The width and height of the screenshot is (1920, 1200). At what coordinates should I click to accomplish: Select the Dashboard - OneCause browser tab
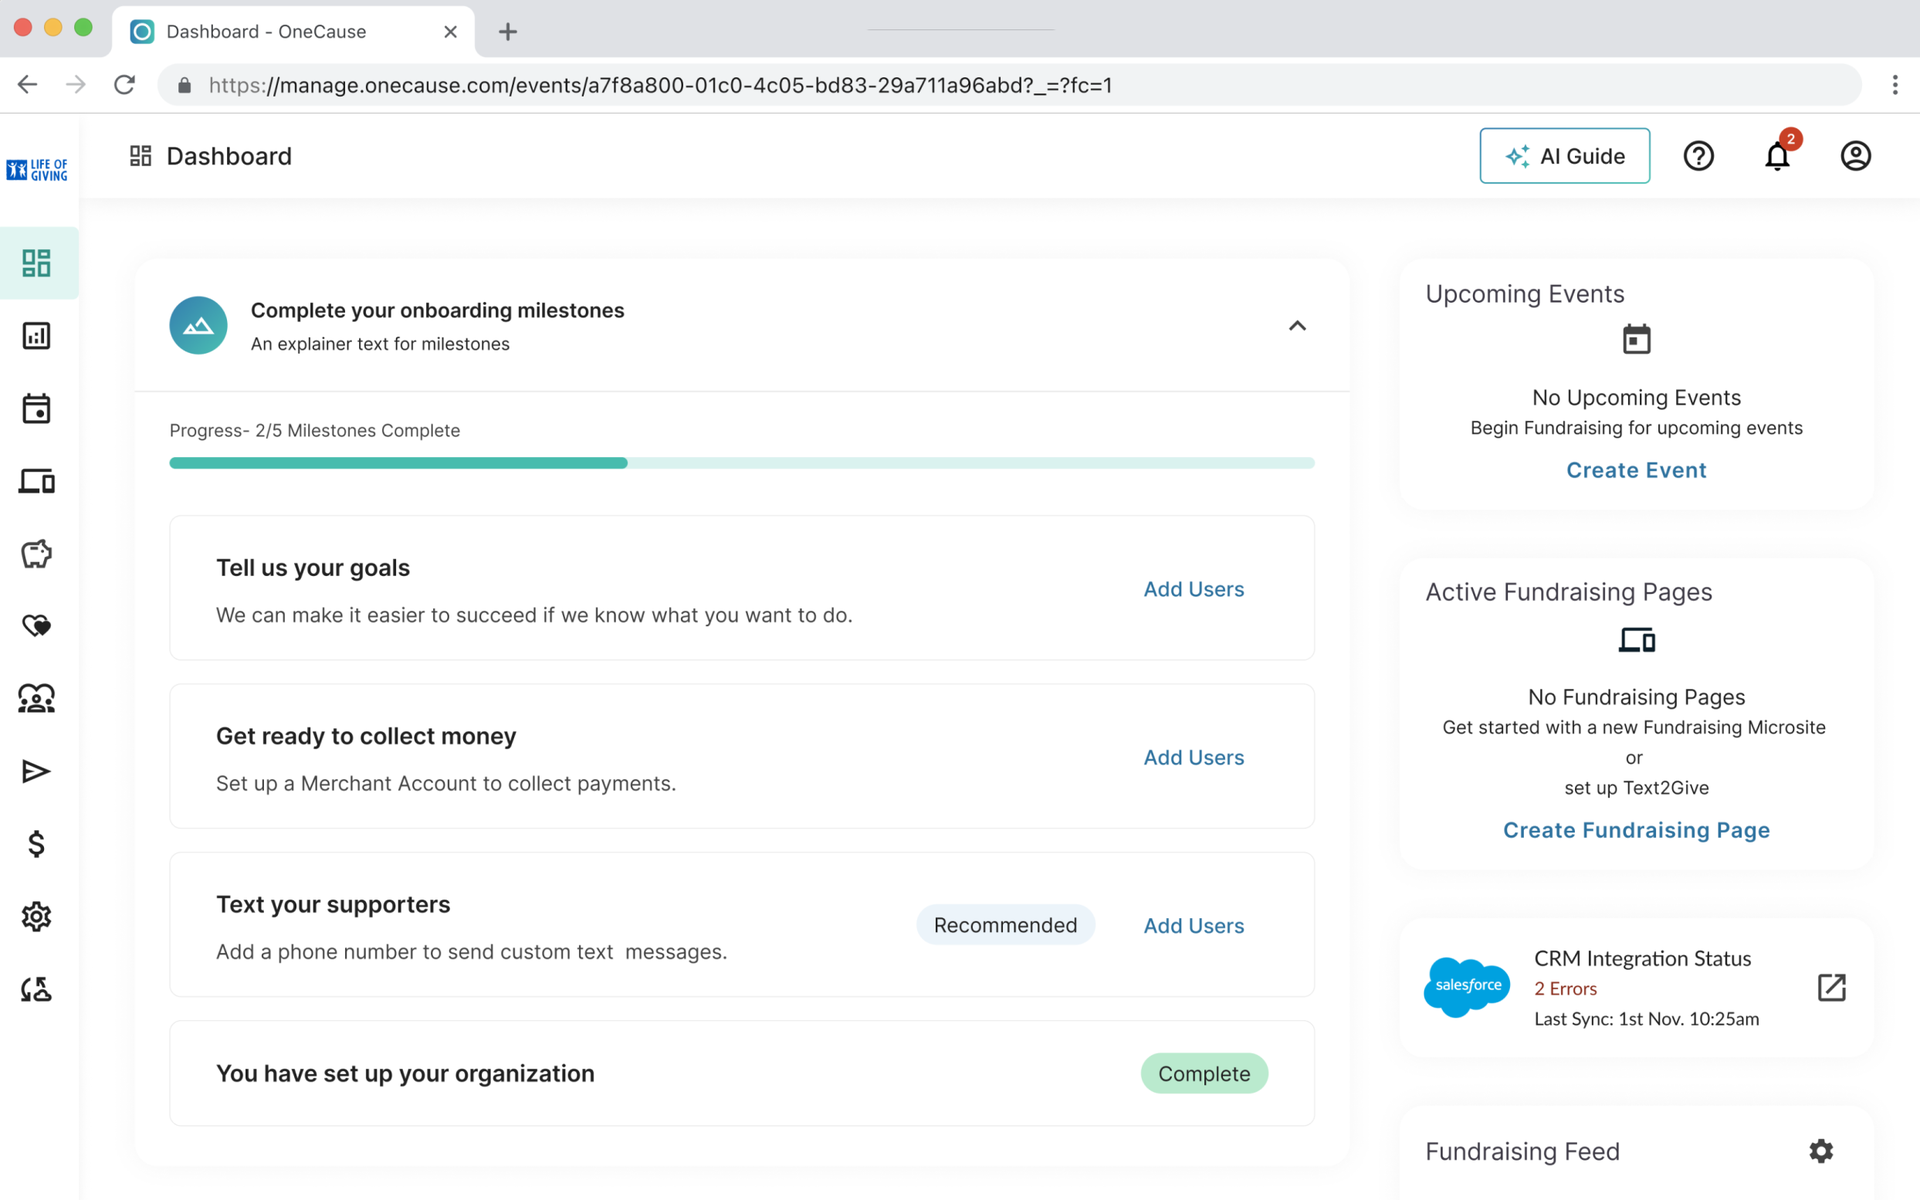coord(293,31)
